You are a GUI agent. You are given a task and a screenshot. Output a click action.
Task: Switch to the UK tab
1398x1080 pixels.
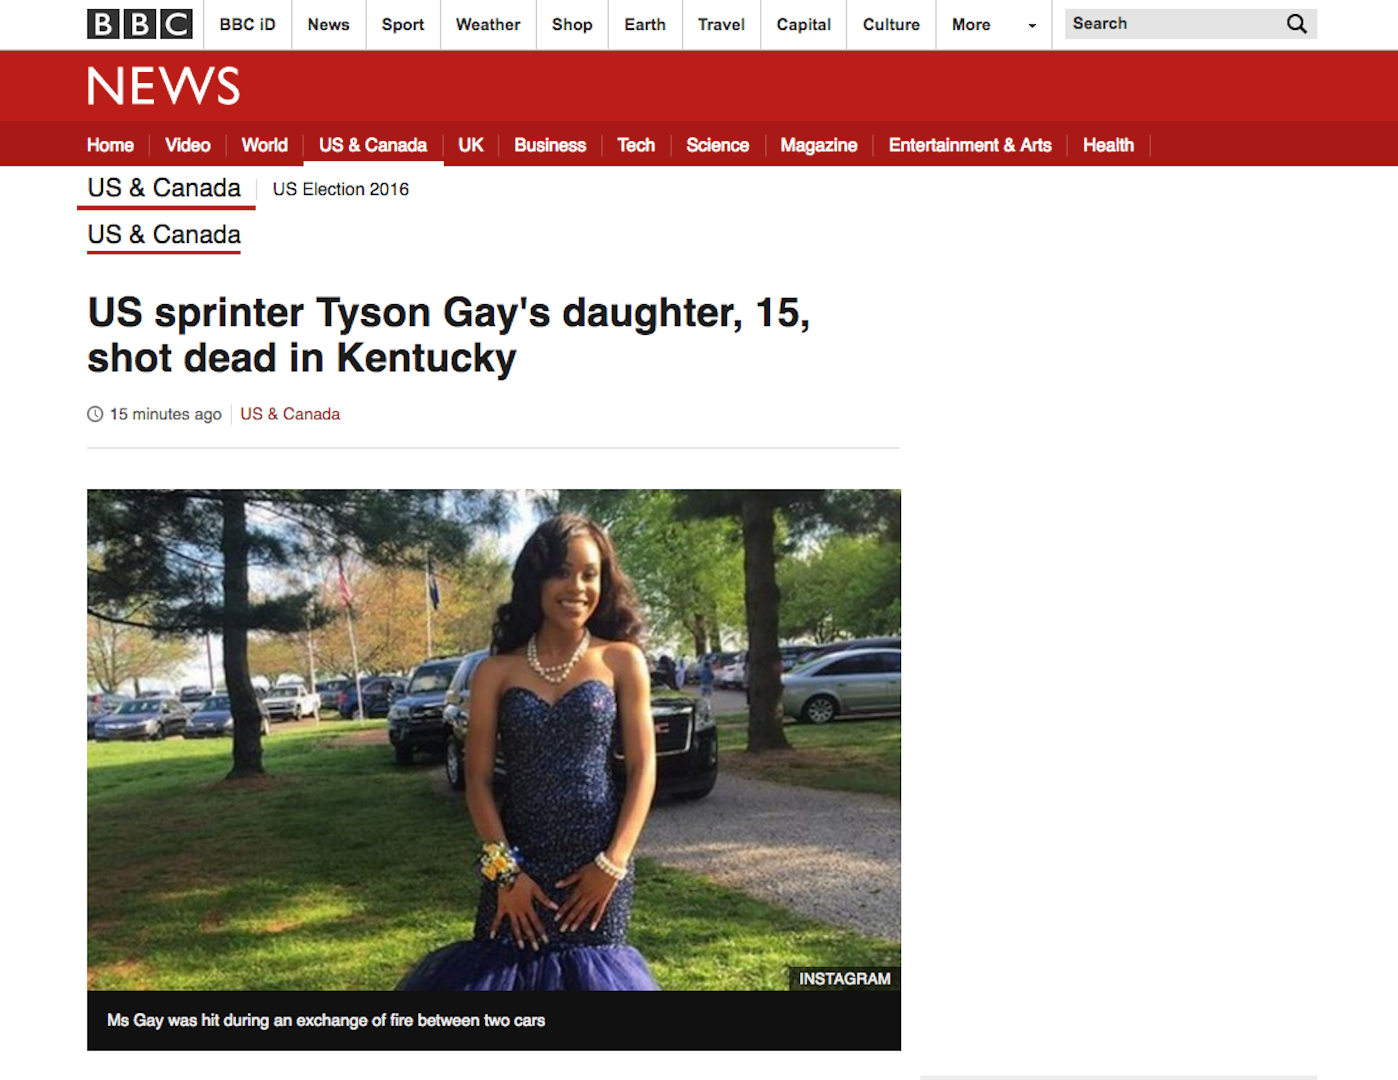471,145
